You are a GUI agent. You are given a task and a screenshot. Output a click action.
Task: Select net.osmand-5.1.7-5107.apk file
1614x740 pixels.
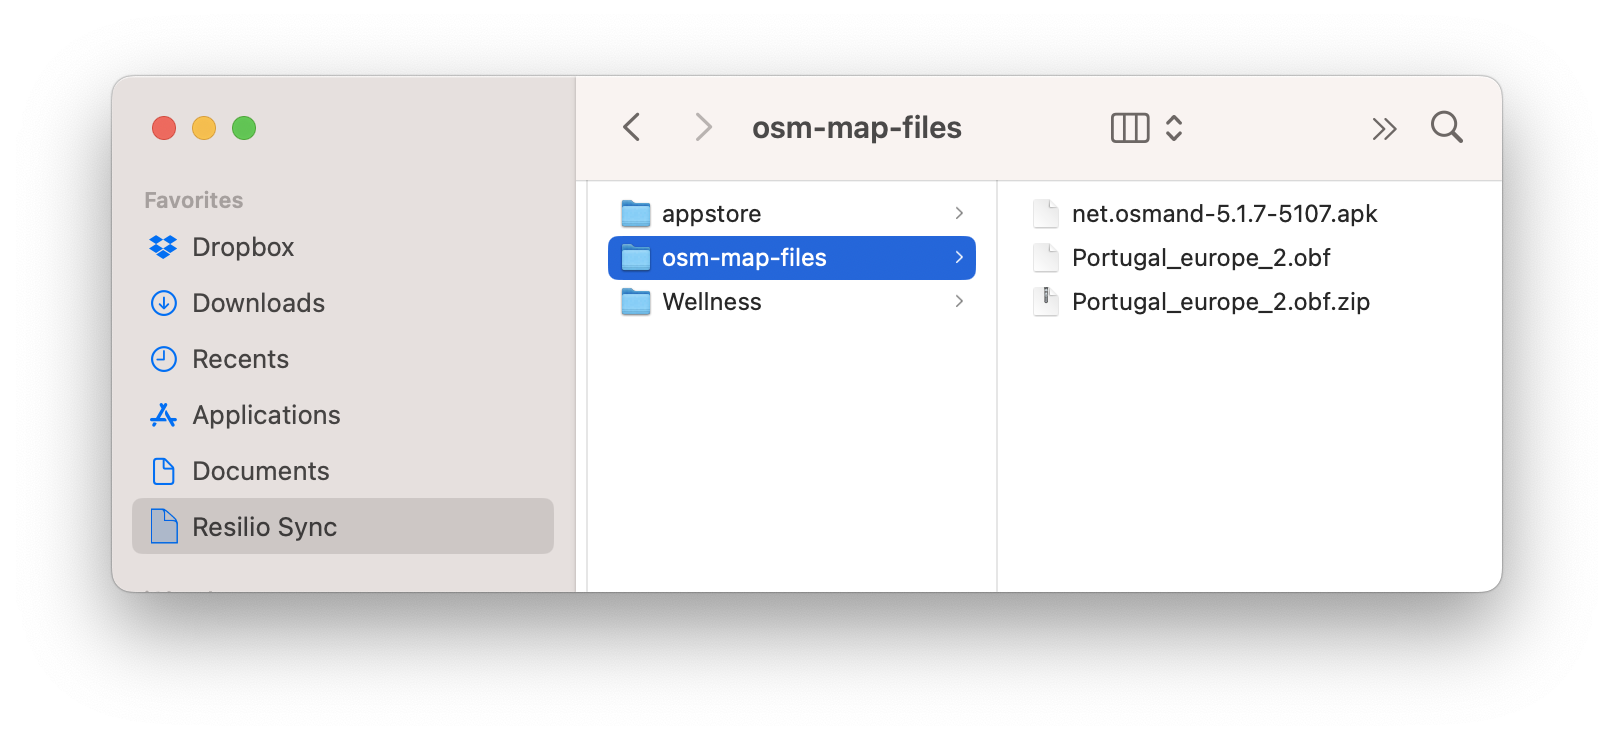click(x=1224, y=214)
